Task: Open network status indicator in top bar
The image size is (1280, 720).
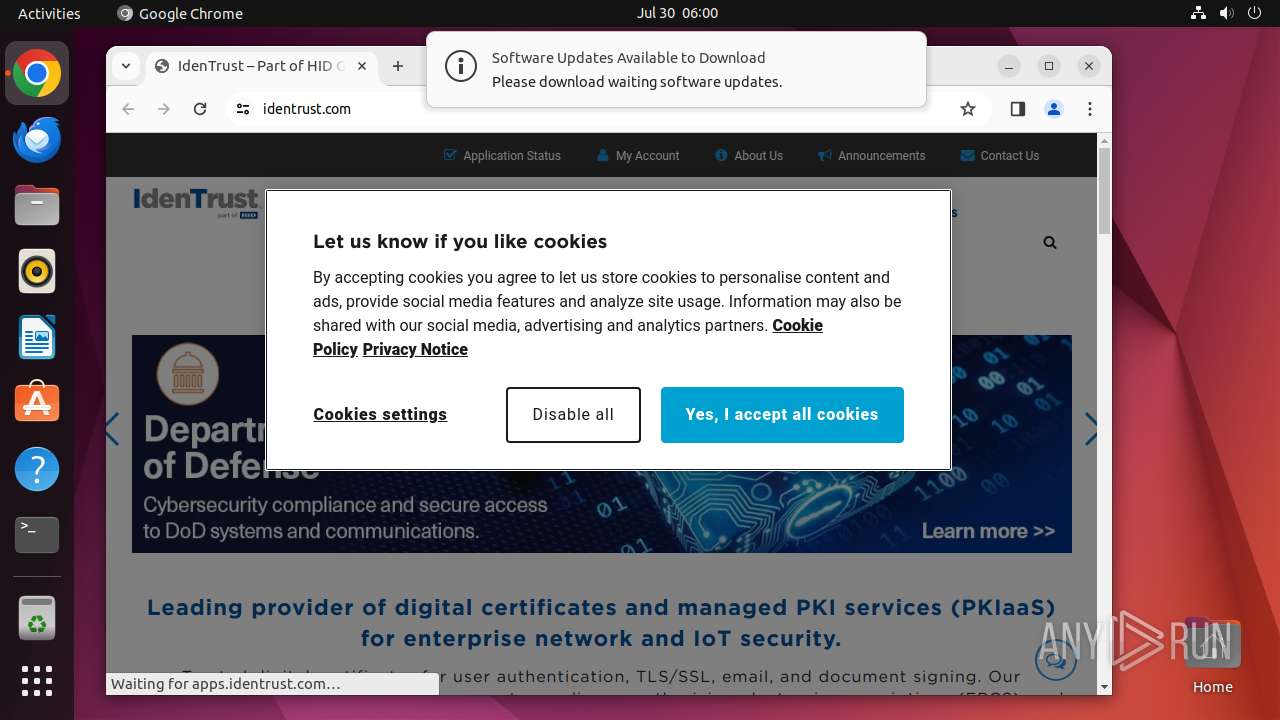Action: point(1199,13)
